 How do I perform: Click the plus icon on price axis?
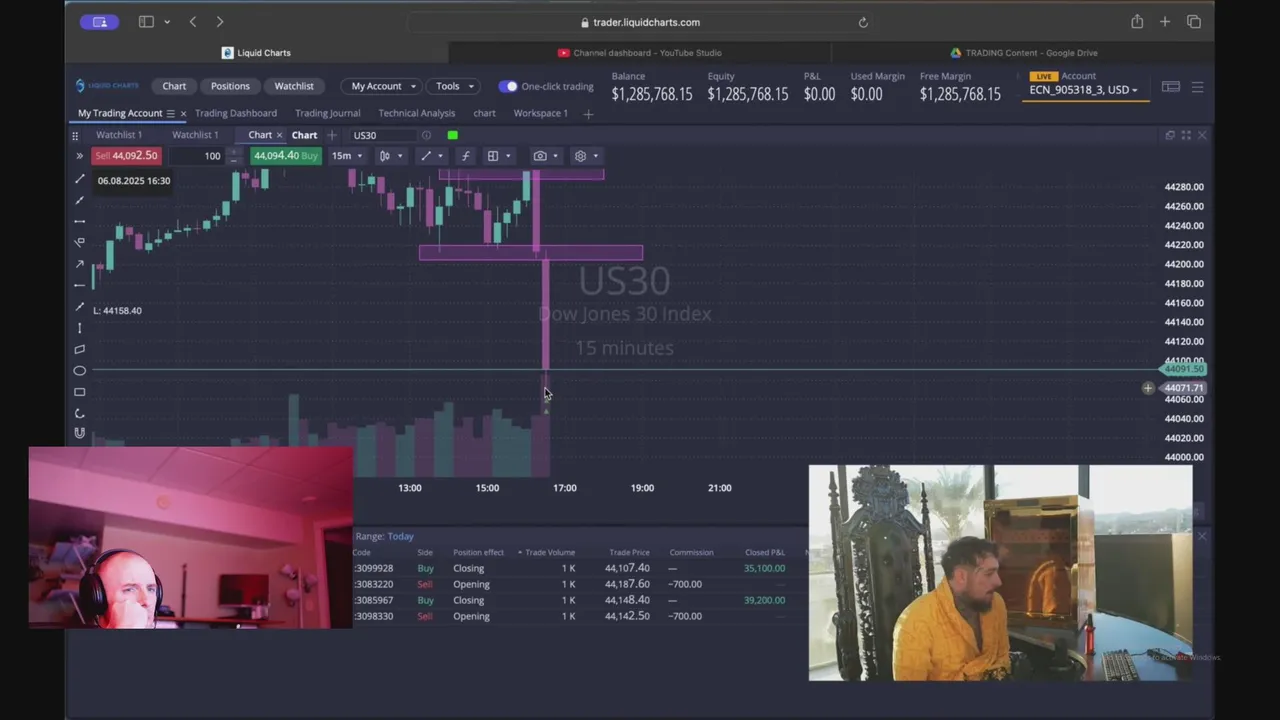tap(1148, 388)
